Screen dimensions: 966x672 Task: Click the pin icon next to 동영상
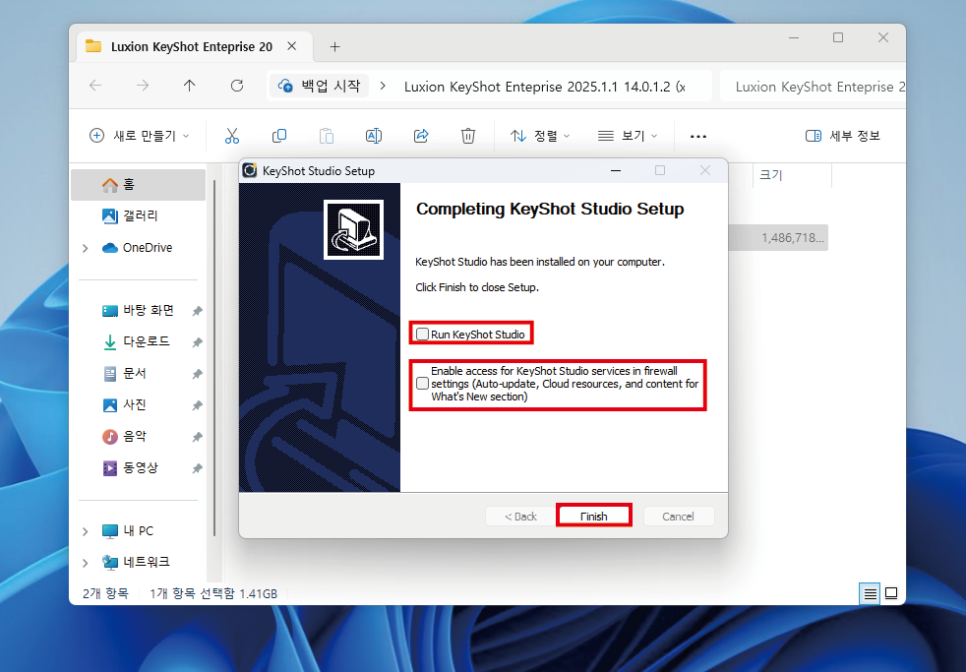[x=197, y=469]
